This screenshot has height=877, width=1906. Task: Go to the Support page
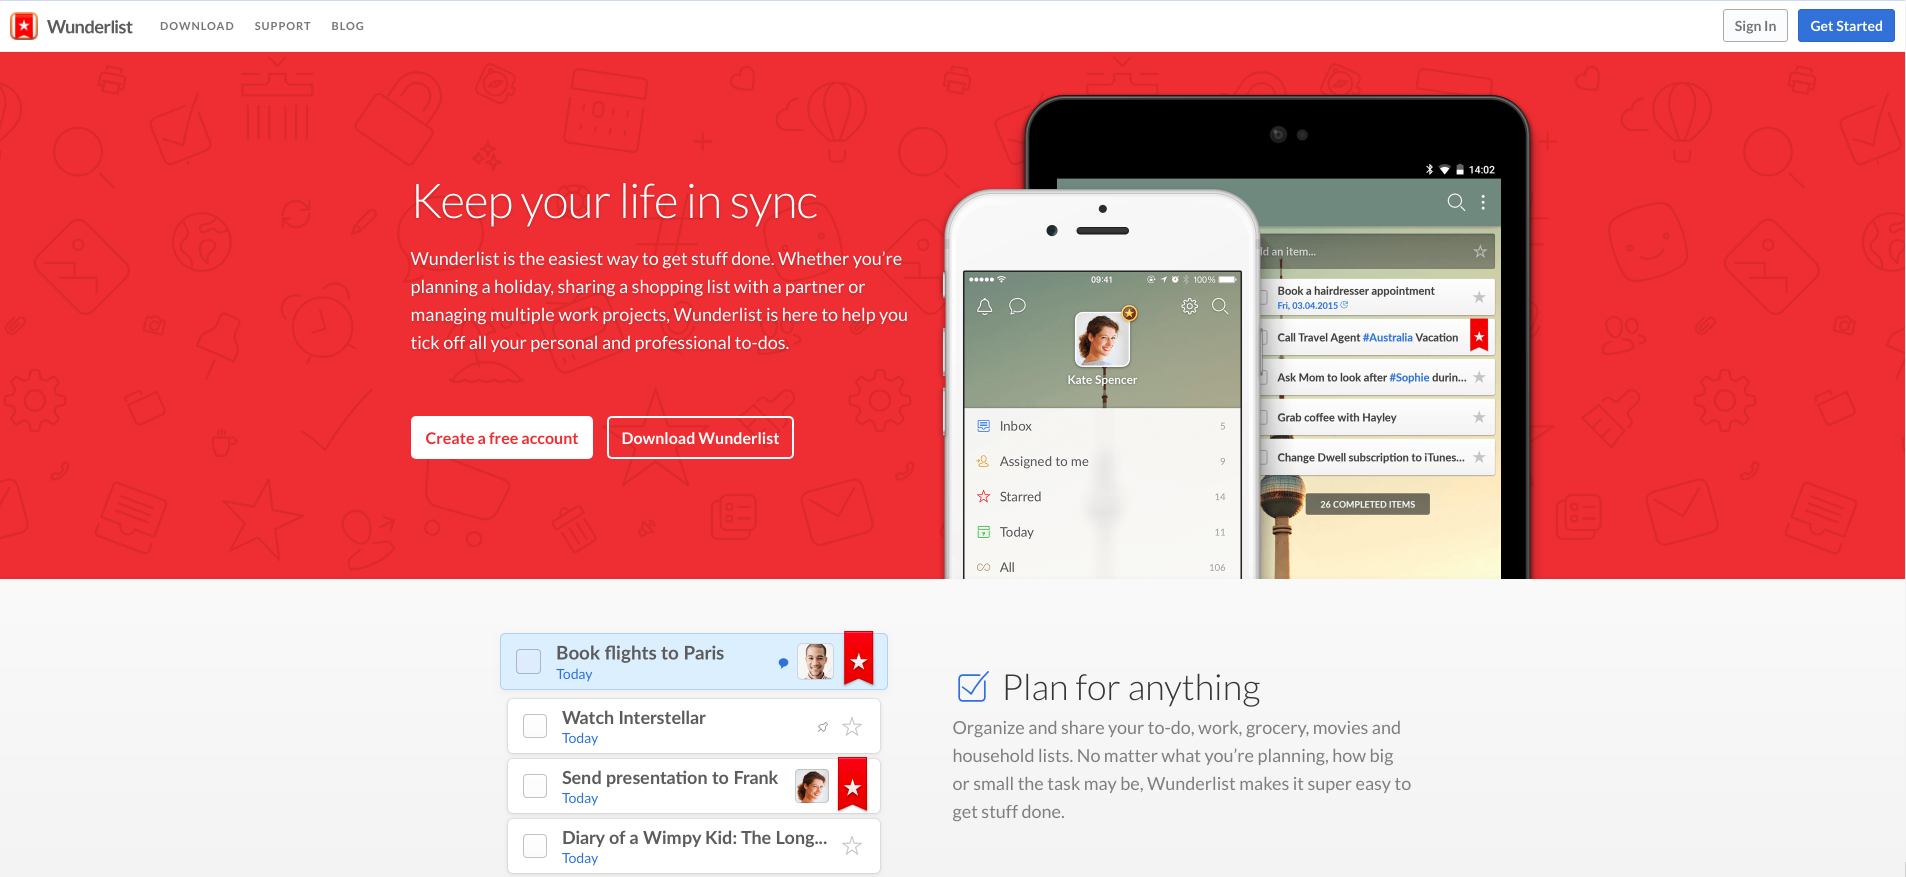[282, 26]
